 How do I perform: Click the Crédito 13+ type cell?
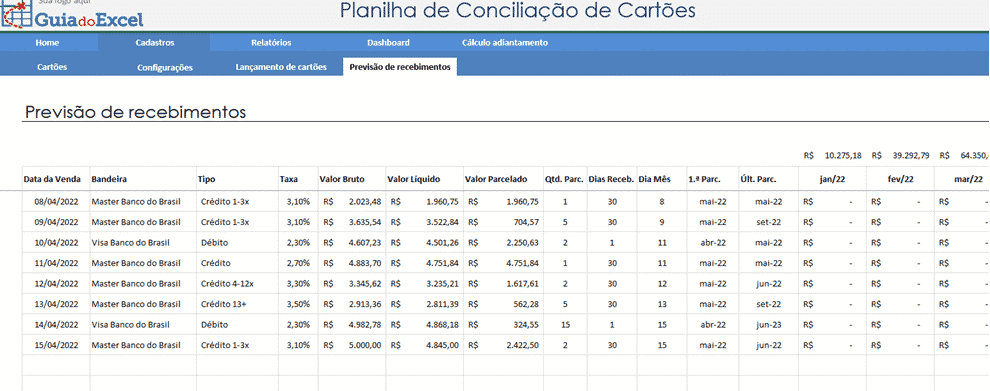click(x=237, y=304)
